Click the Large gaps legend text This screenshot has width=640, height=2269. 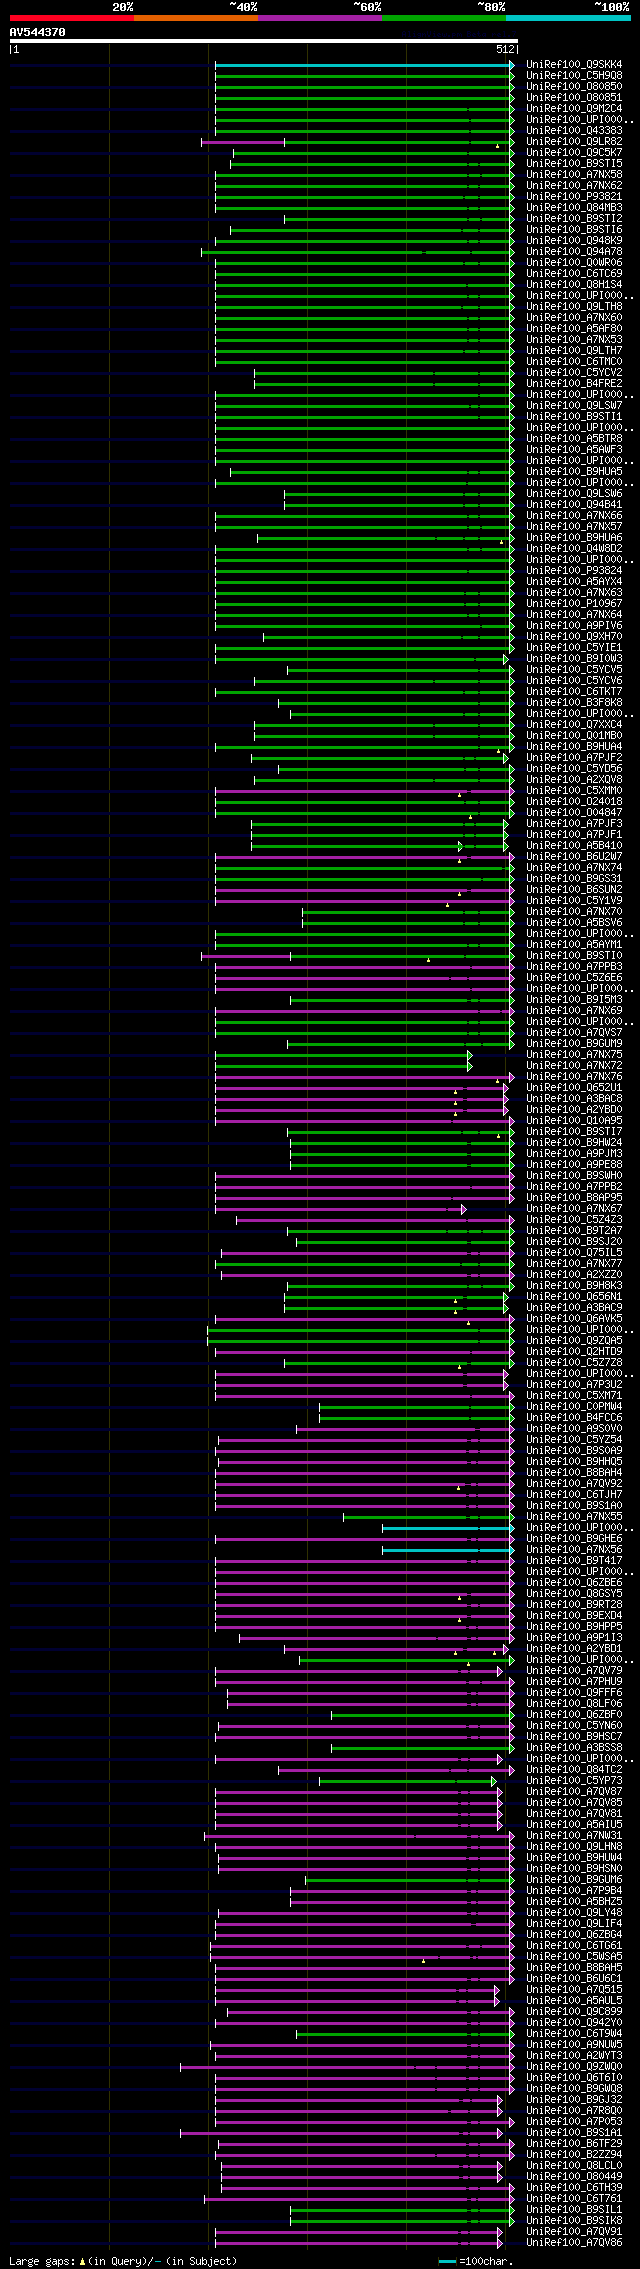click(x=123, y=2261)
